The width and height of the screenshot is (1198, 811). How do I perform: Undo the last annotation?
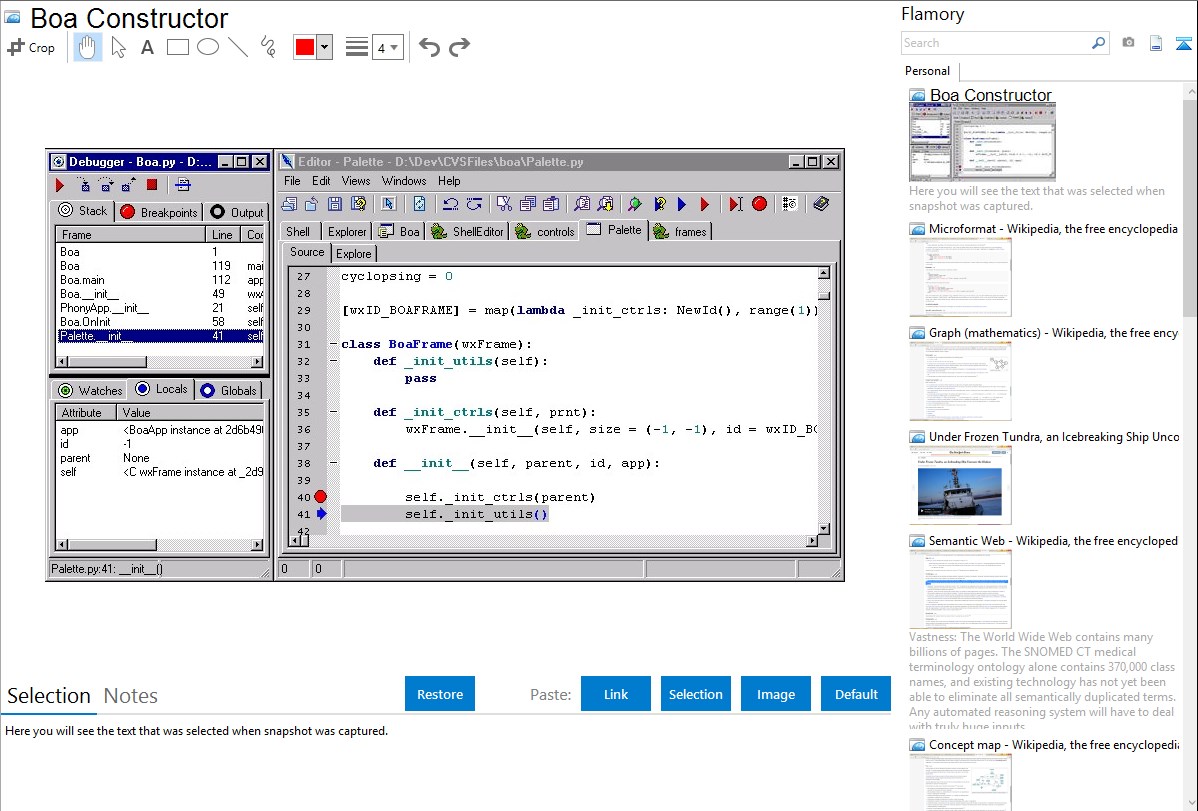[429, 47]
